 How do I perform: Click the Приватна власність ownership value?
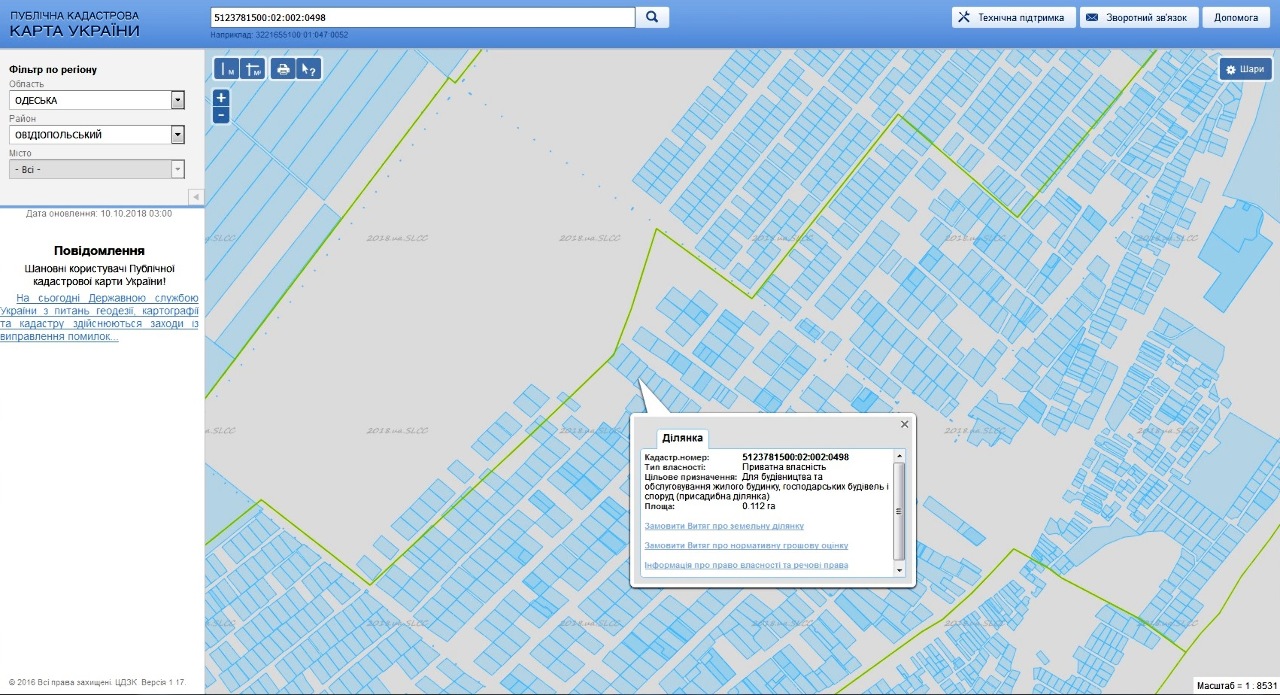[784, 467]
